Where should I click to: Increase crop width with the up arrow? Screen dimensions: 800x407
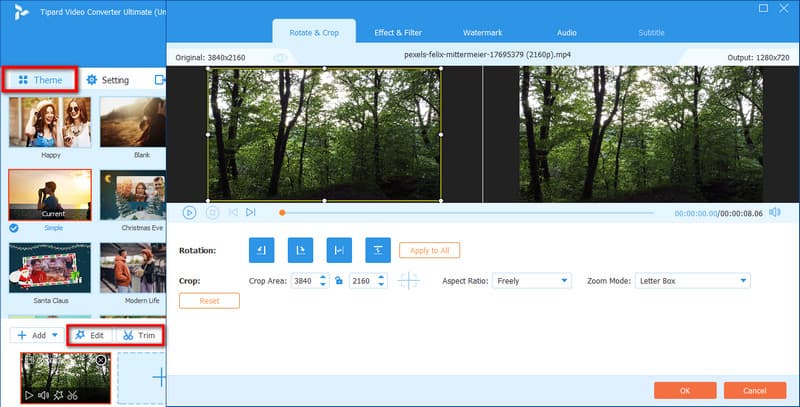pyautogui.click(x=323, y=277)
